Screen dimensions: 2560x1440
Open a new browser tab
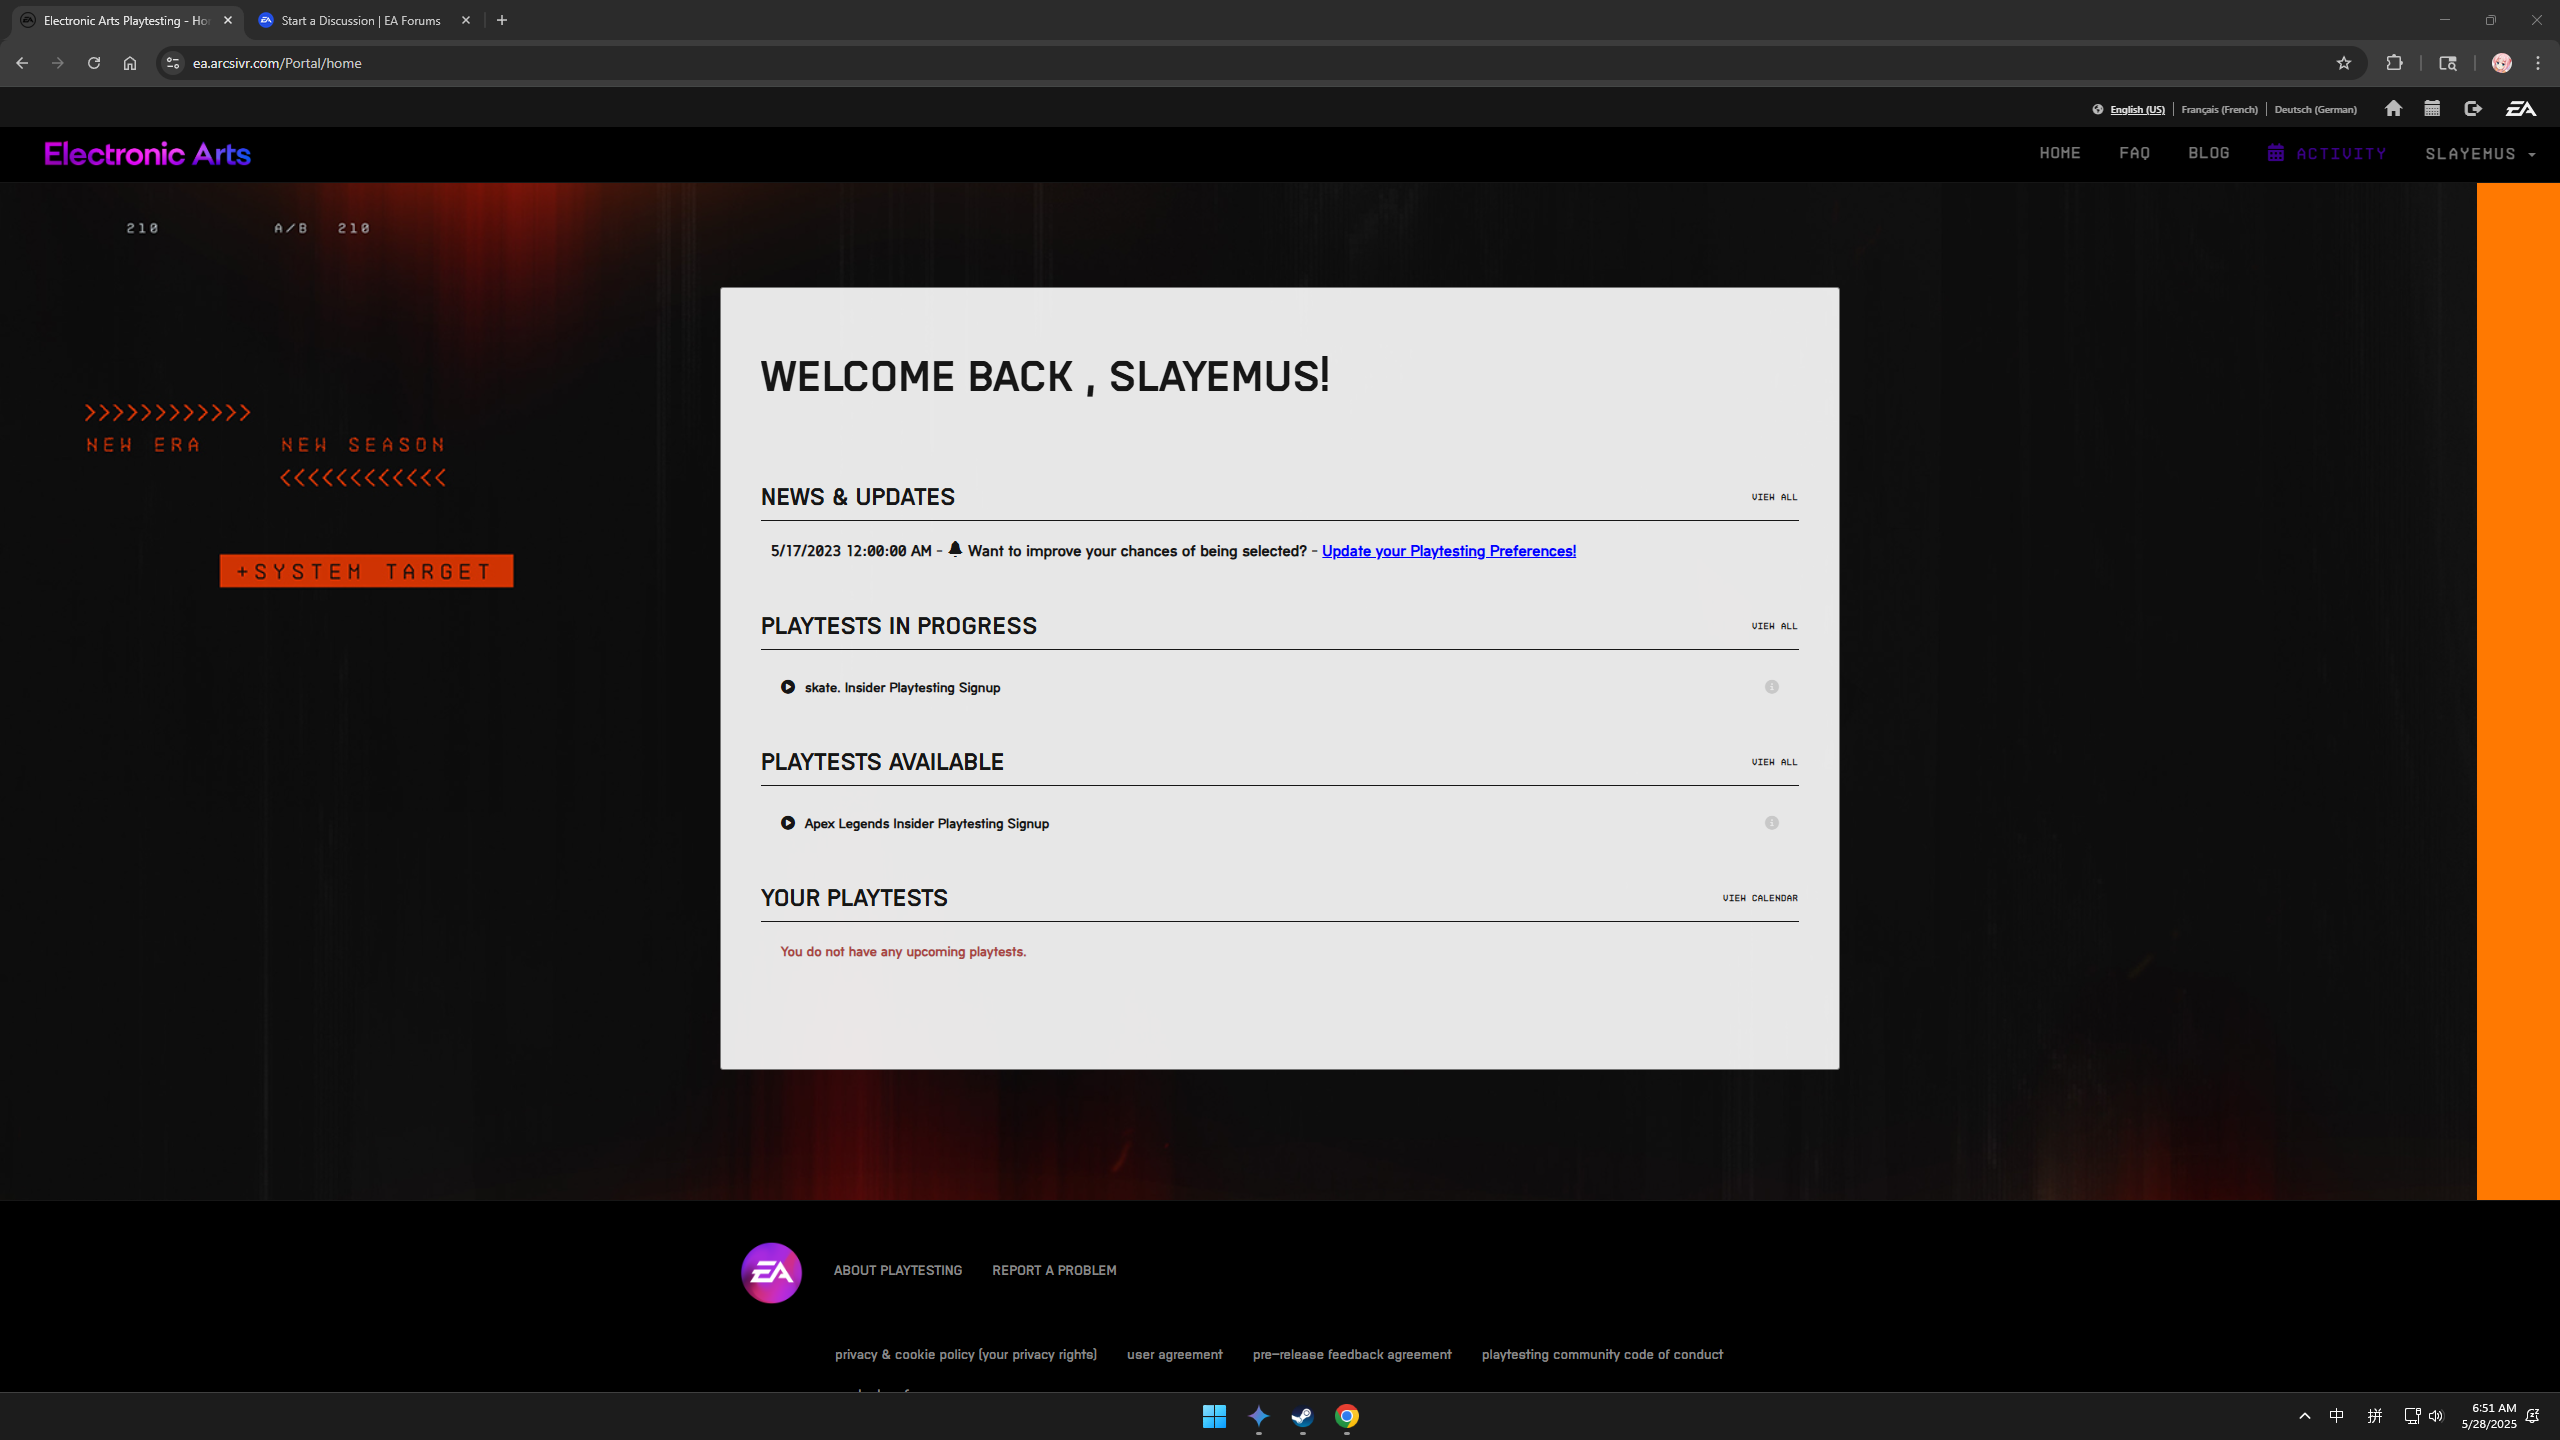[502, 20]
